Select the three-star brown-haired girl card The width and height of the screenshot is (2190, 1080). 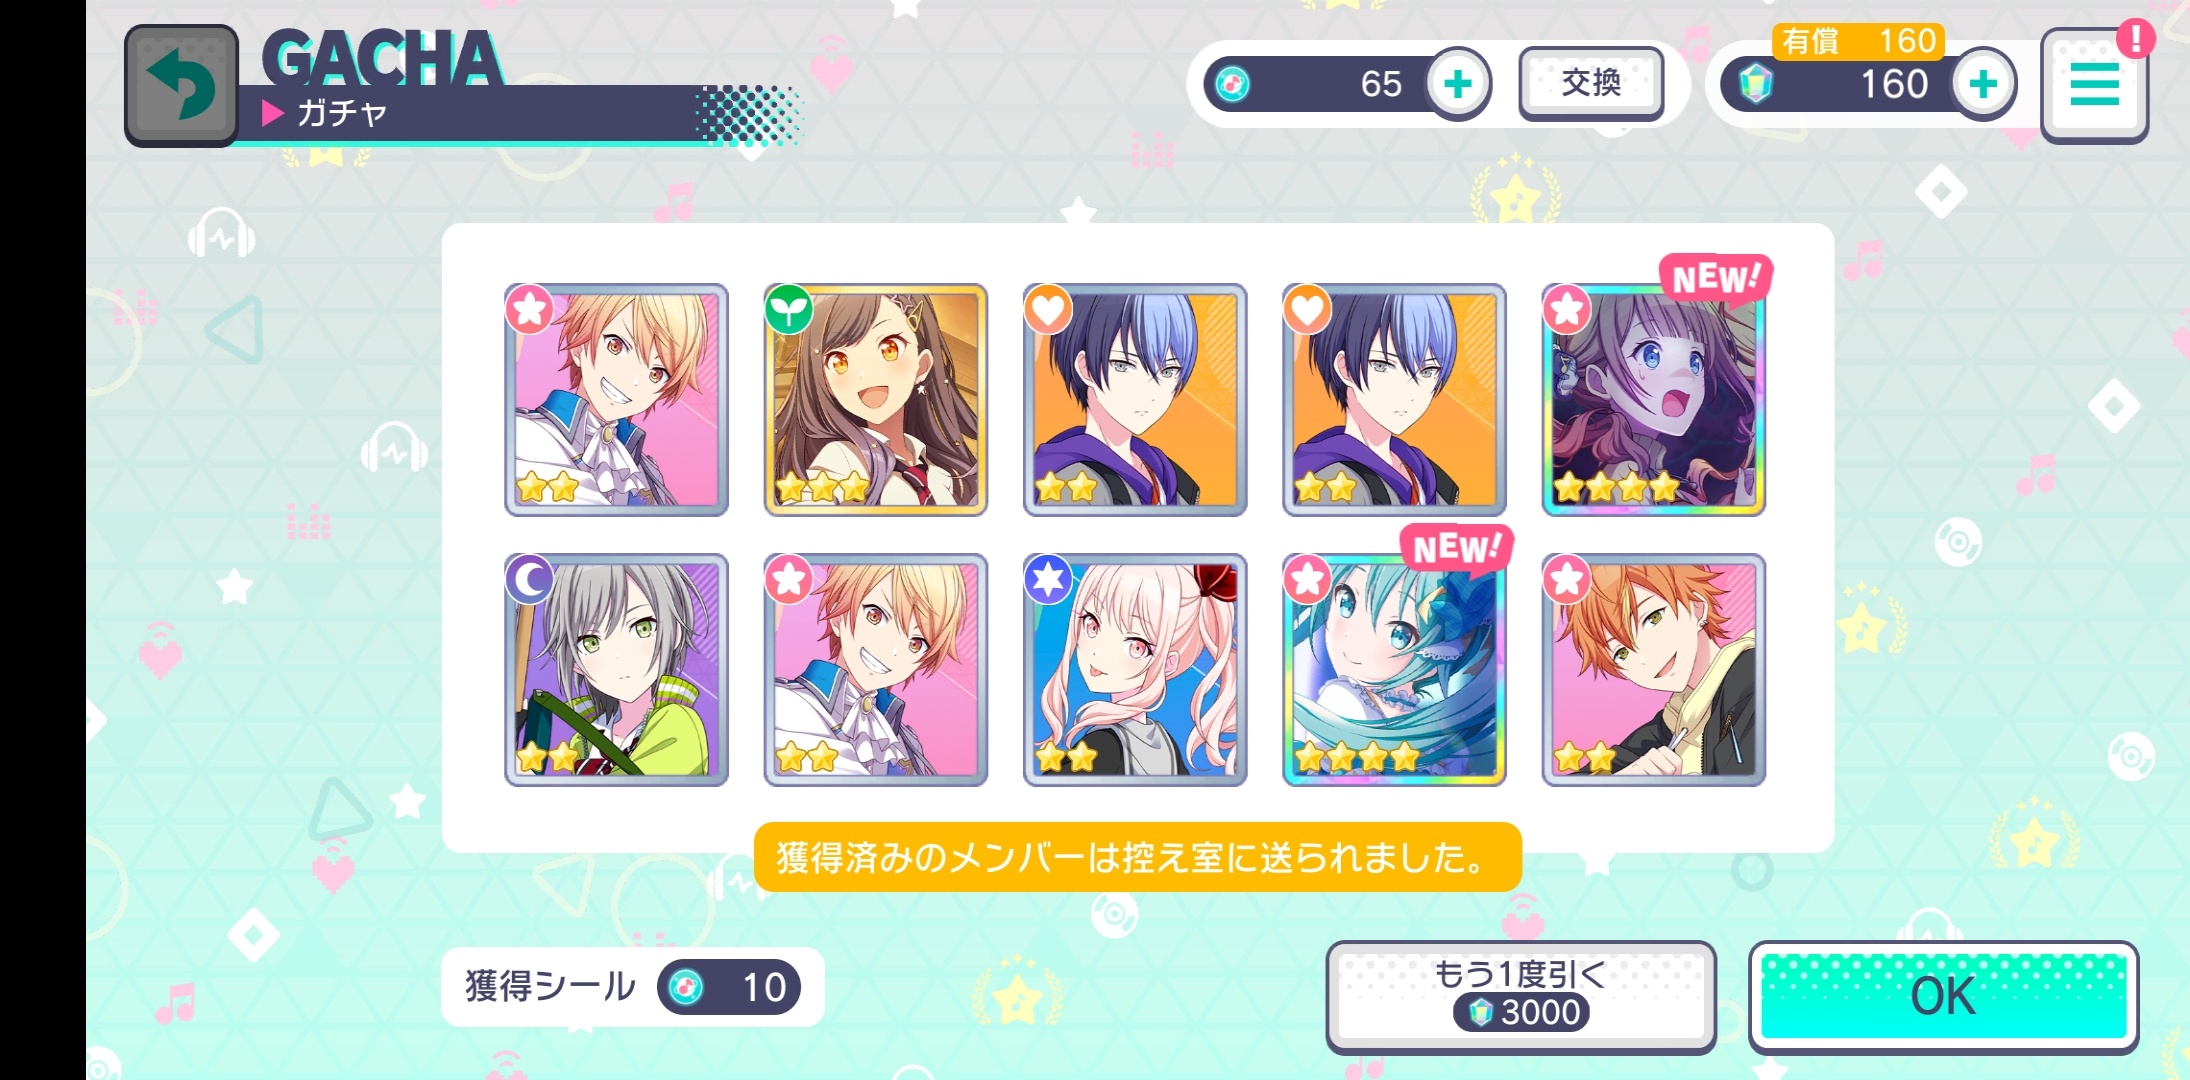point(875,400)
